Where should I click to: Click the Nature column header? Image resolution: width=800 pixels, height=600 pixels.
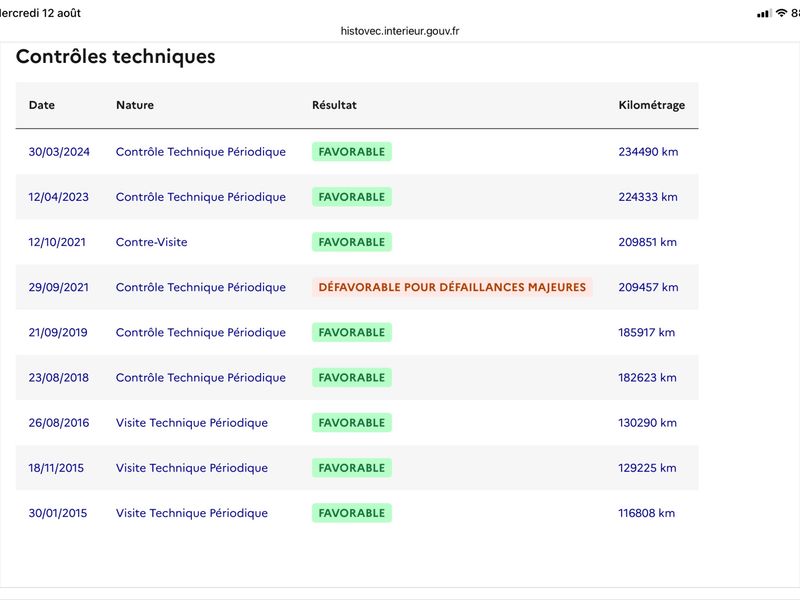(x=135, y=105)
